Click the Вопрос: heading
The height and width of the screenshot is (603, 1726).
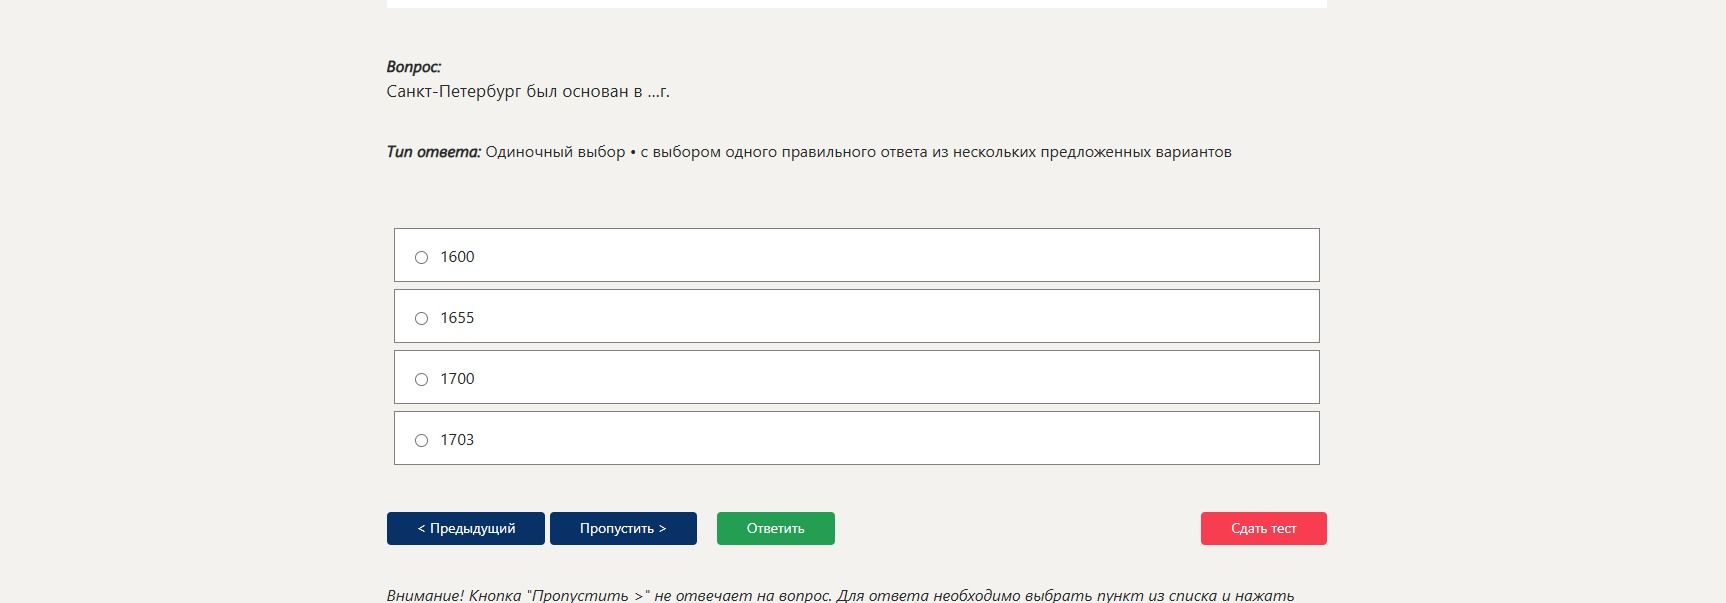pyautogui.click(x=414, y=67)
